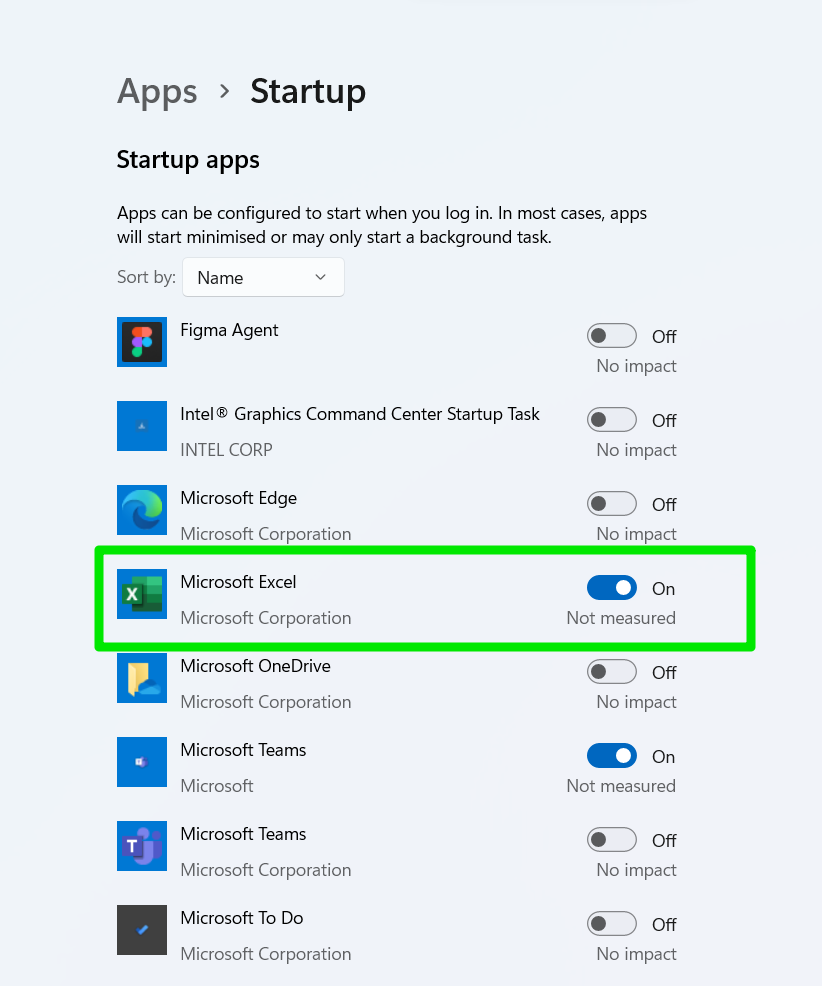Click the Sort by label

coord(147,277)
